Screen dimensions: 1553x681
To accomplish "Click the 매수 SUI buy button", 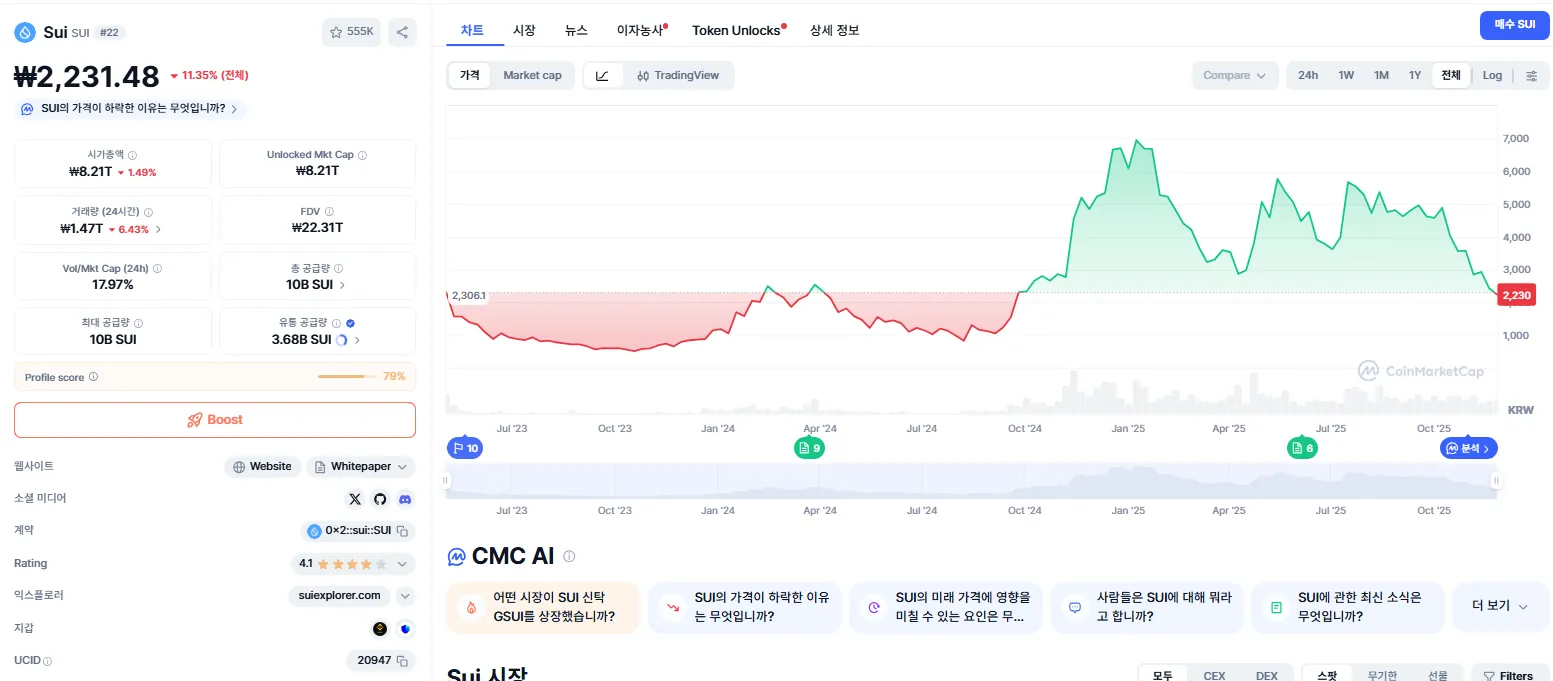I will pos(1514,25).
